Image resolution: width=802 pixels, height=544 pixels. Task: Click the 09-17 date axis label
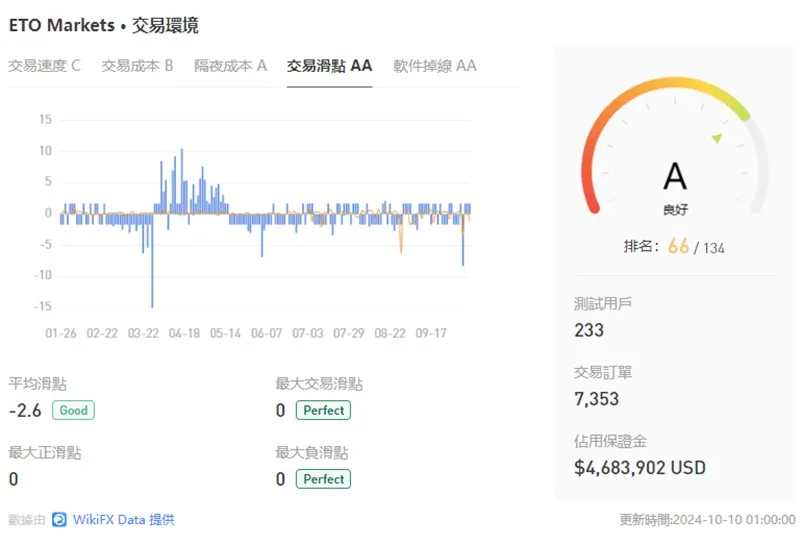pyautogui.click(x=431, y=333)
